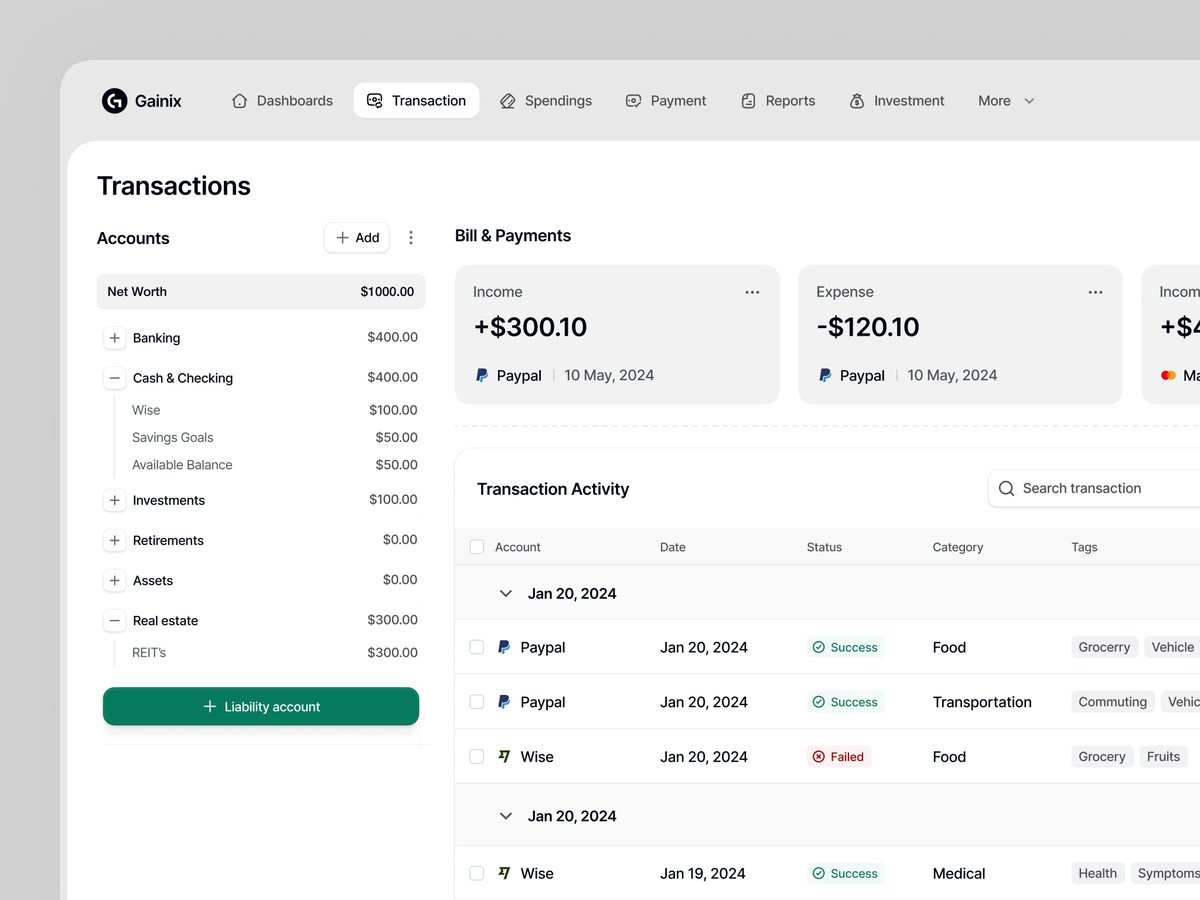This screenshot has width=1200, height=900.
Task: Click the Spendings tag icon
Action: click(507, 100)
